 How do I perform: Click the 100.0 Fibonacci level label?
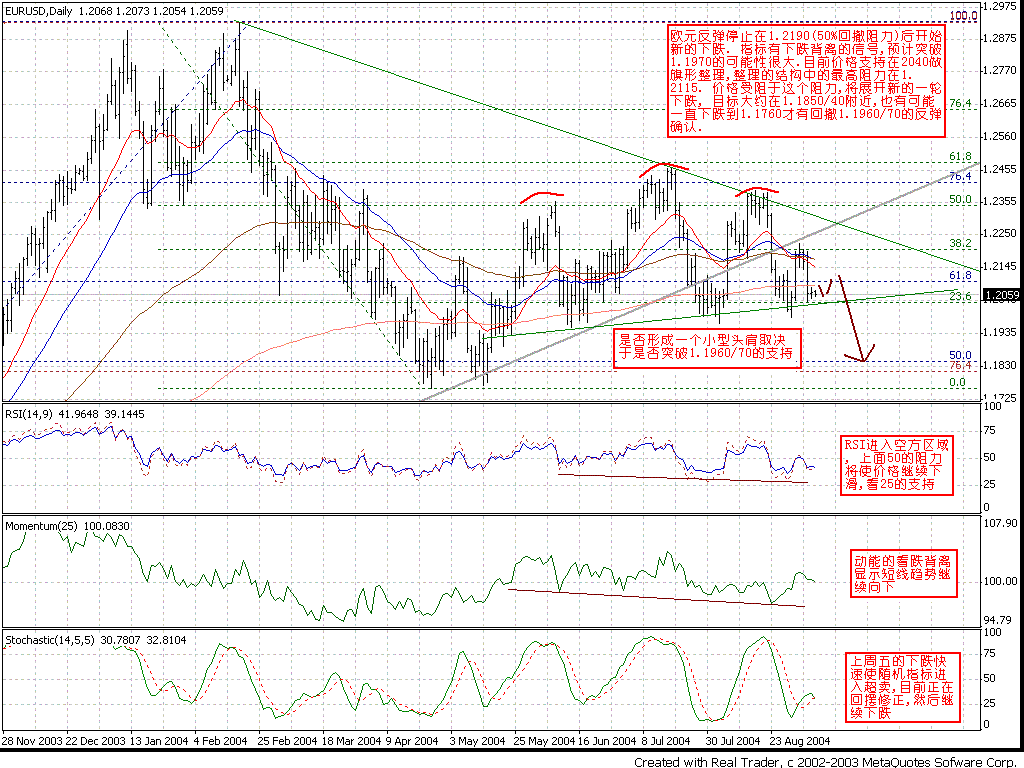[x=963, y=16]
